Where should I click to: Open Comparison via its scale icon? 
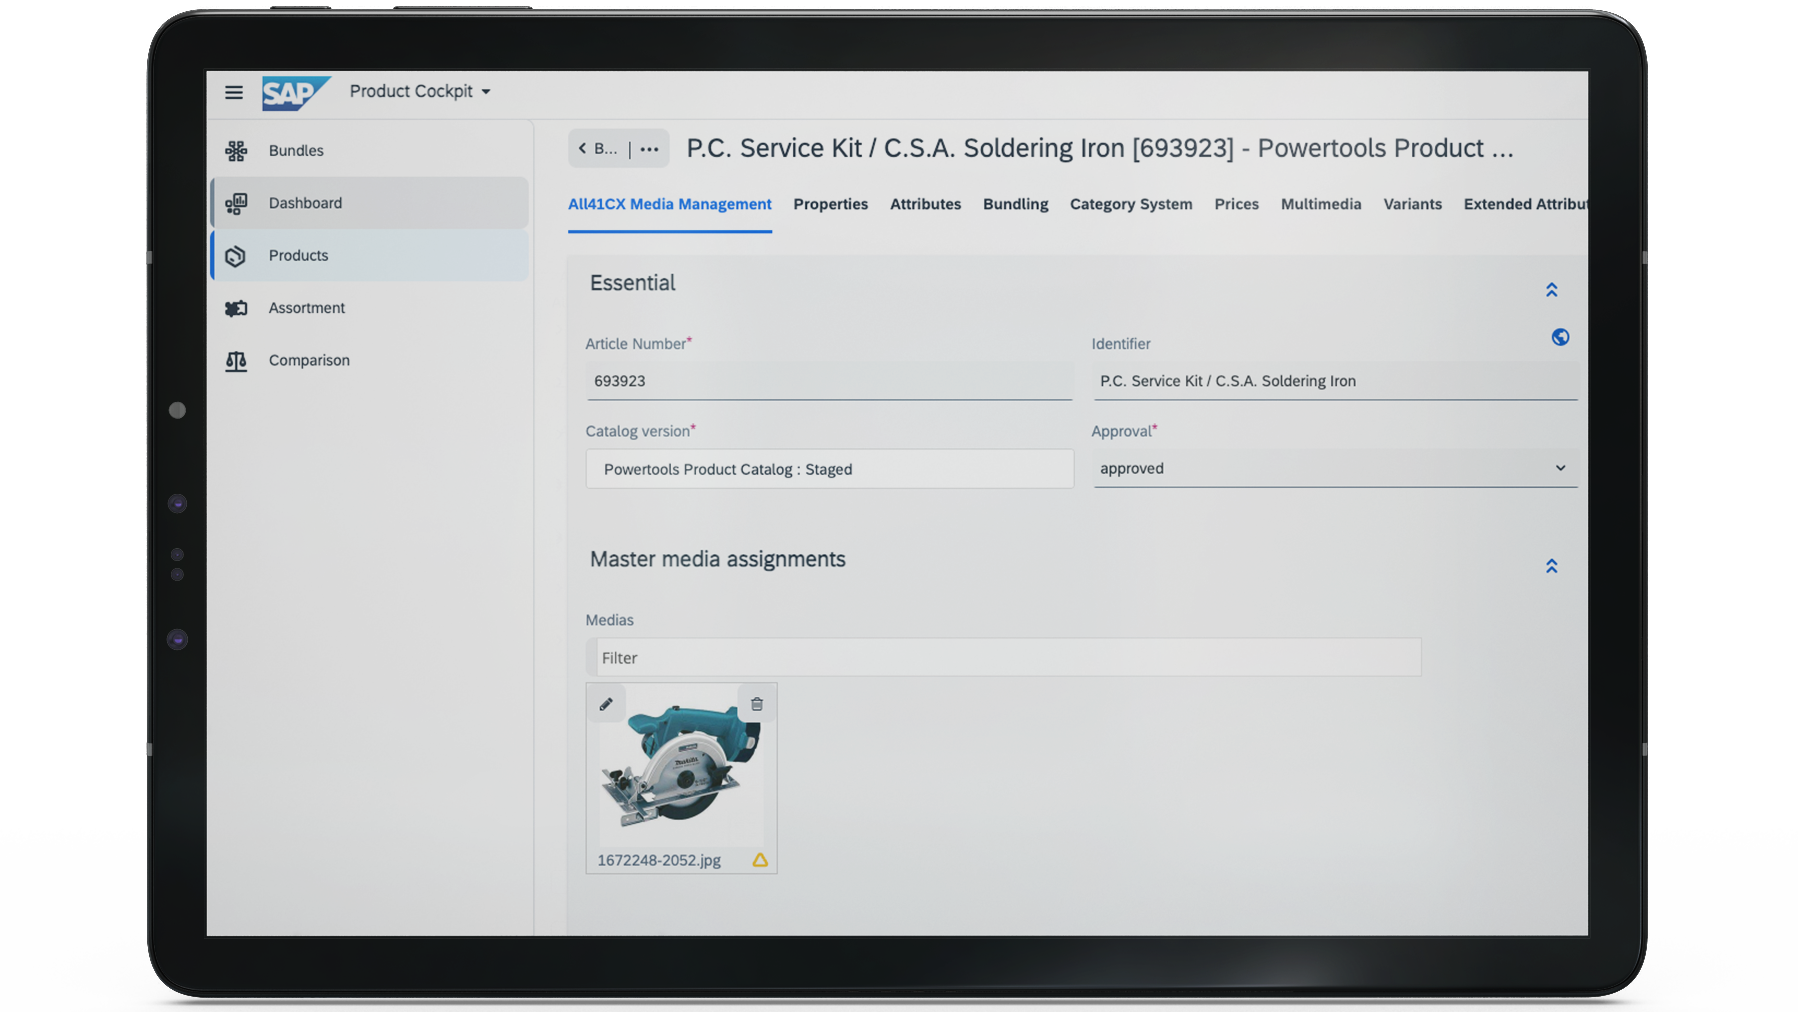coord(236,360)
